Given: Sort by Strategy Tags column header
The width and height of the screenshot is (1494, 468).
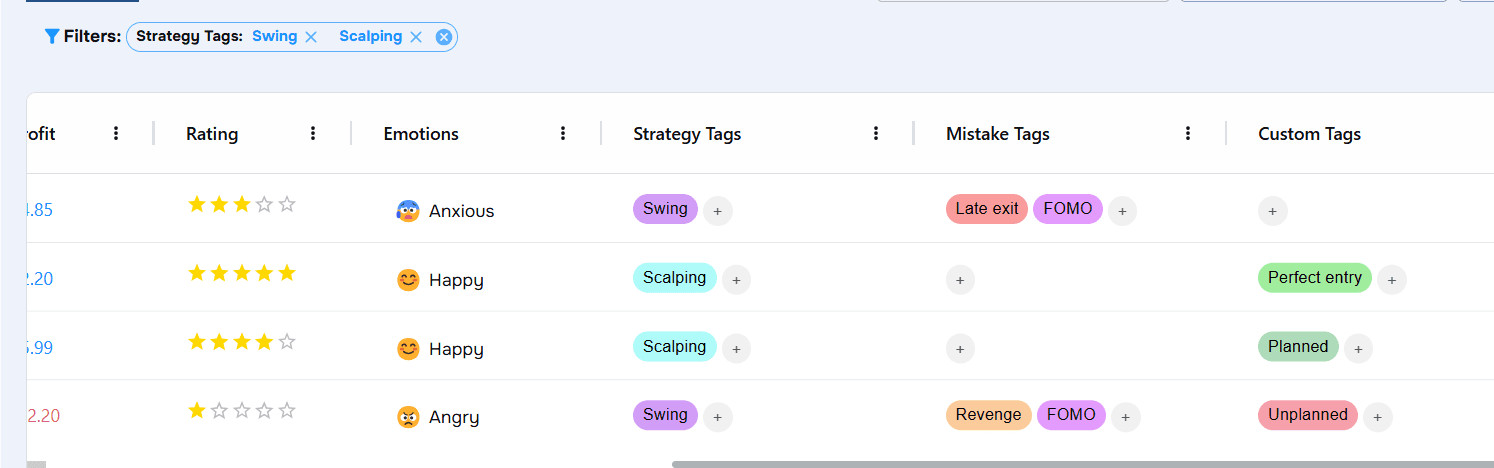Looking at the screenshot, I should click(687, 134).
